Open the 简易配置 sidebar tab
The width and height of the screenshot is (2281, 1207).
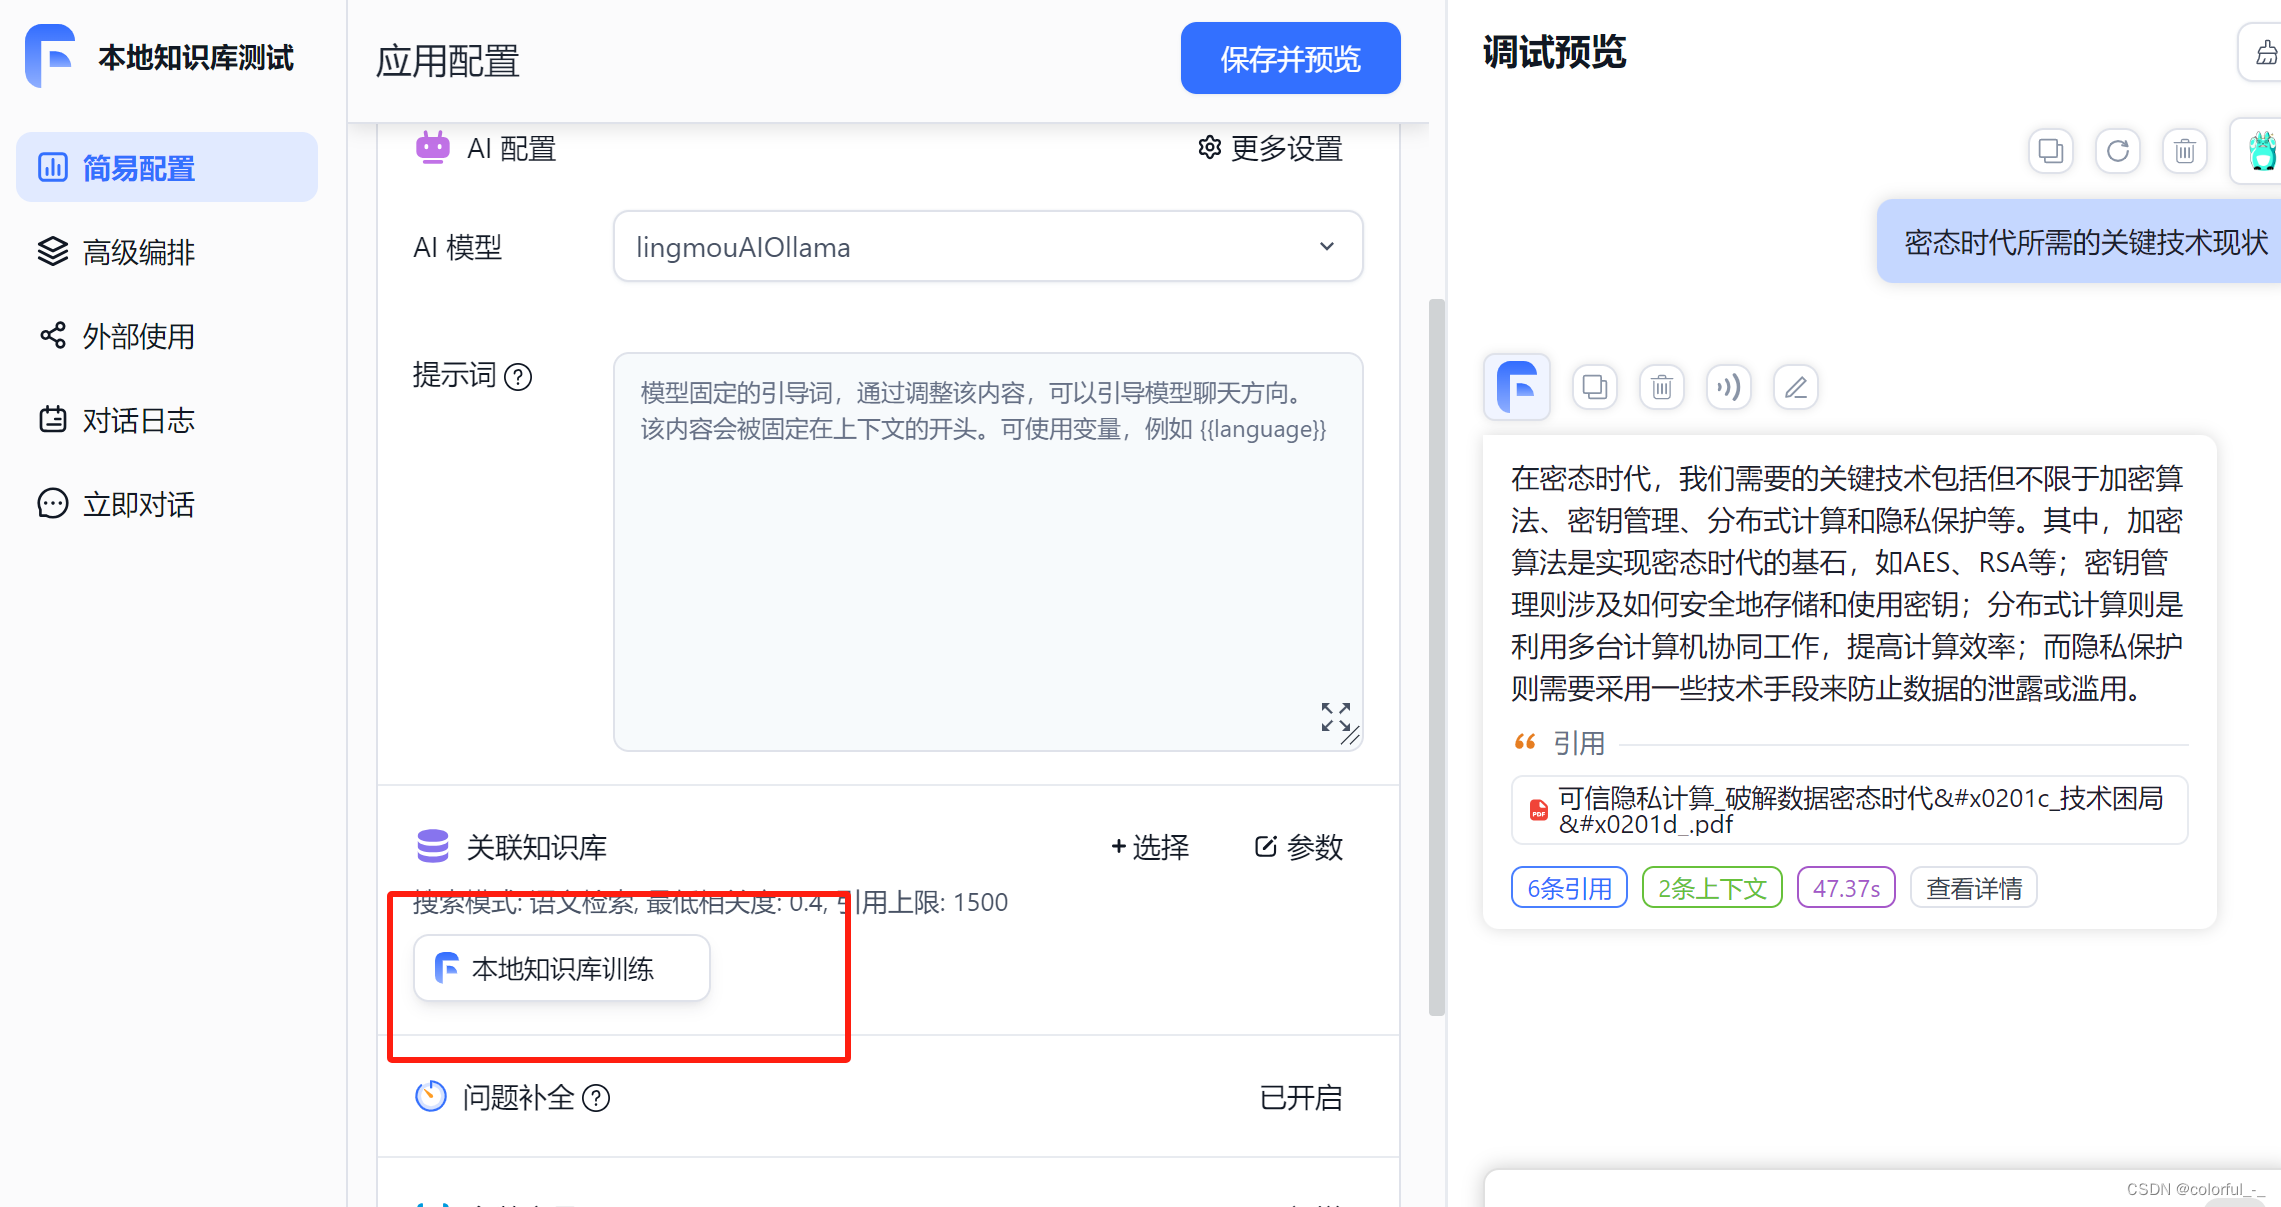pos(167,167)
